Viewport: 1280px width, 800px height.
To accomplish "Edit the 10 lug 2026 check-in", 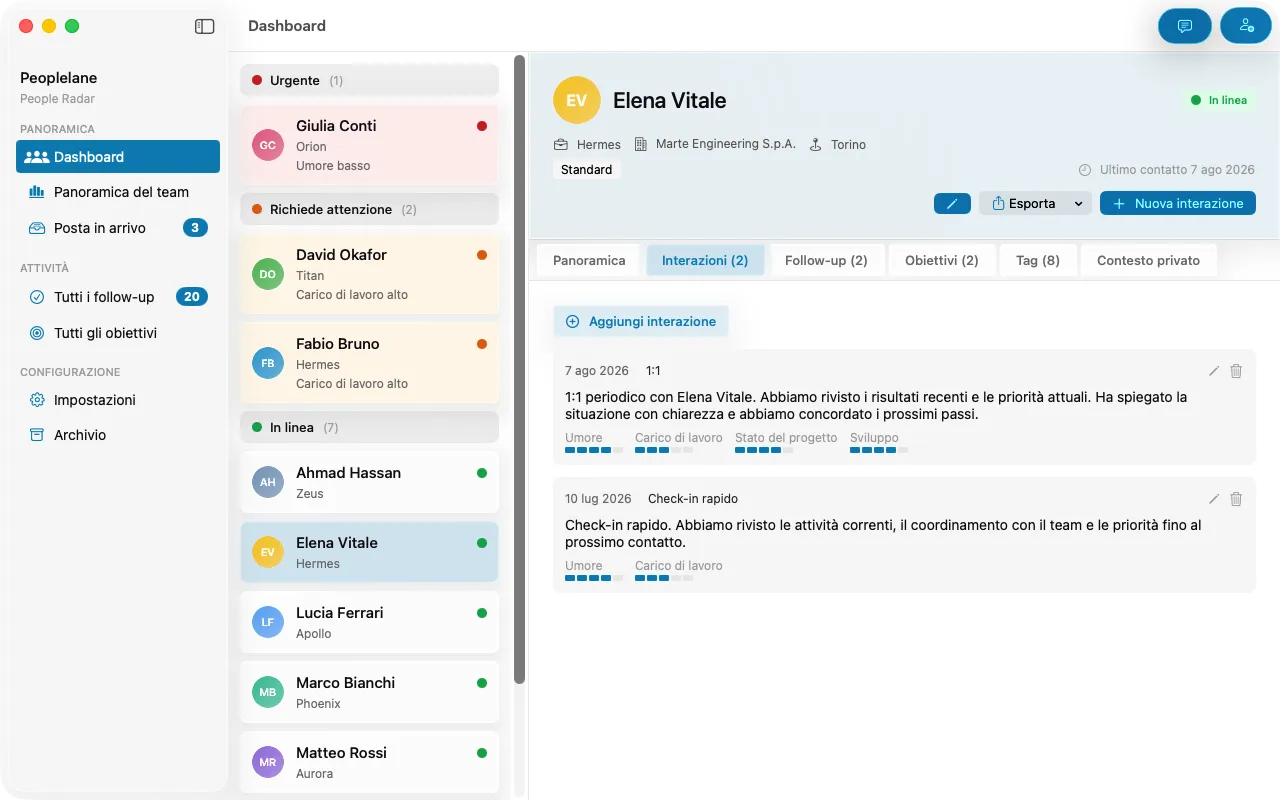I will point(1214,499).
